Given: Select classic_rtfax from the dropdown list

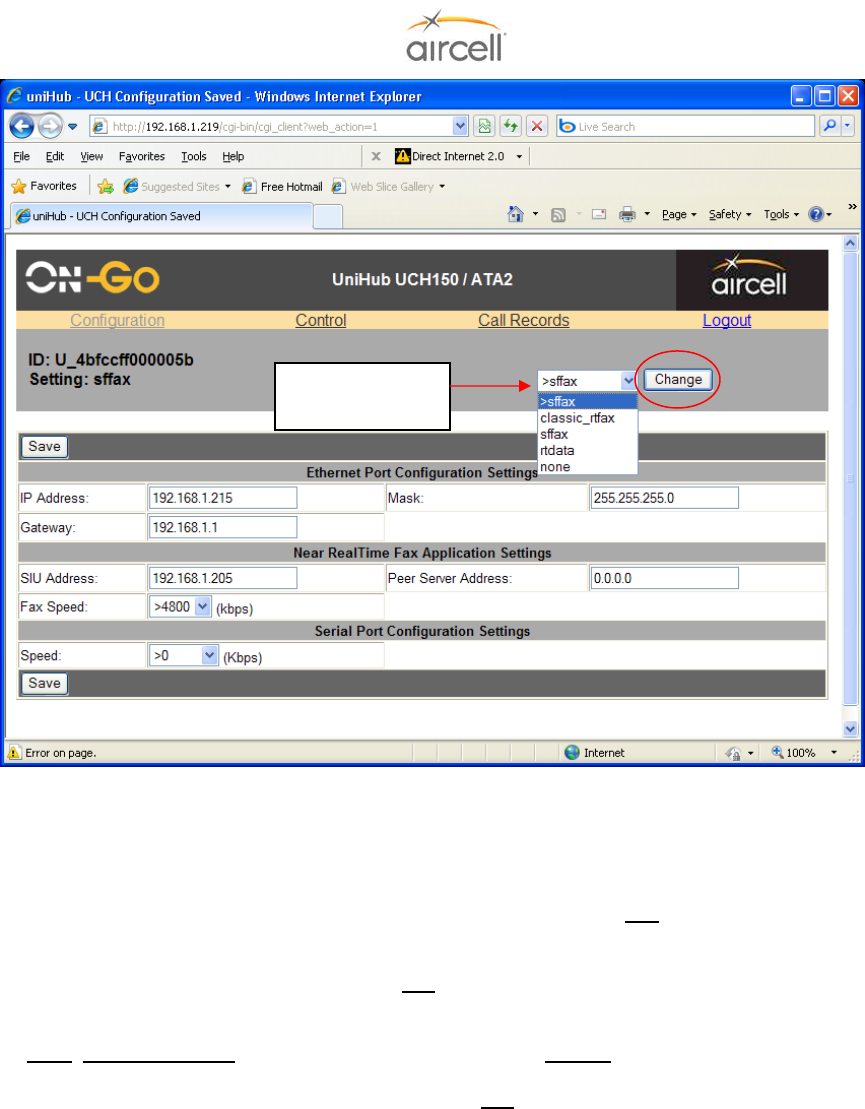Looking at the screenshot, I should pos(587,418).
